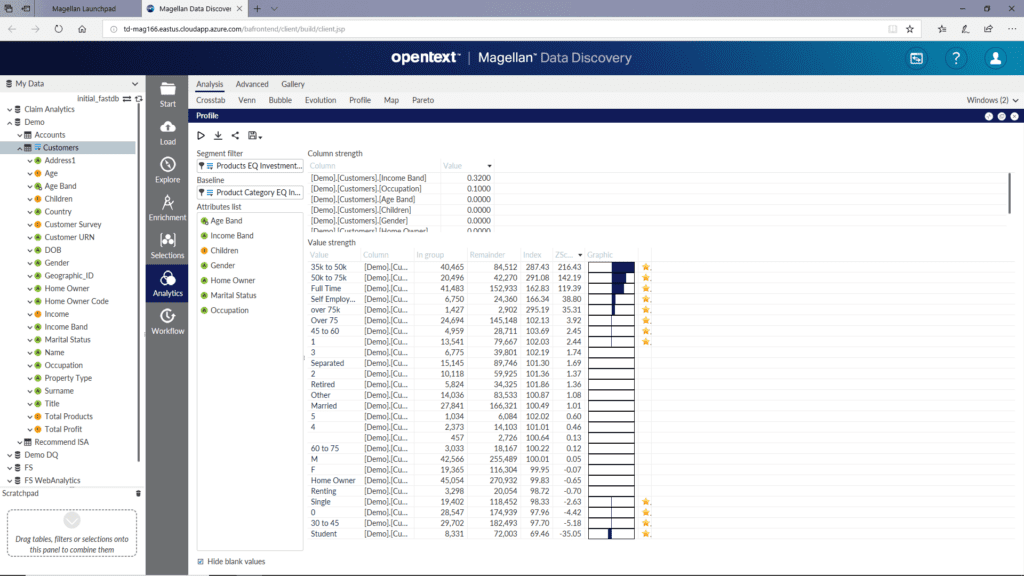Expand the Accounts table node
Viewport: 1024px width, 576px height.
click(20, 135)
